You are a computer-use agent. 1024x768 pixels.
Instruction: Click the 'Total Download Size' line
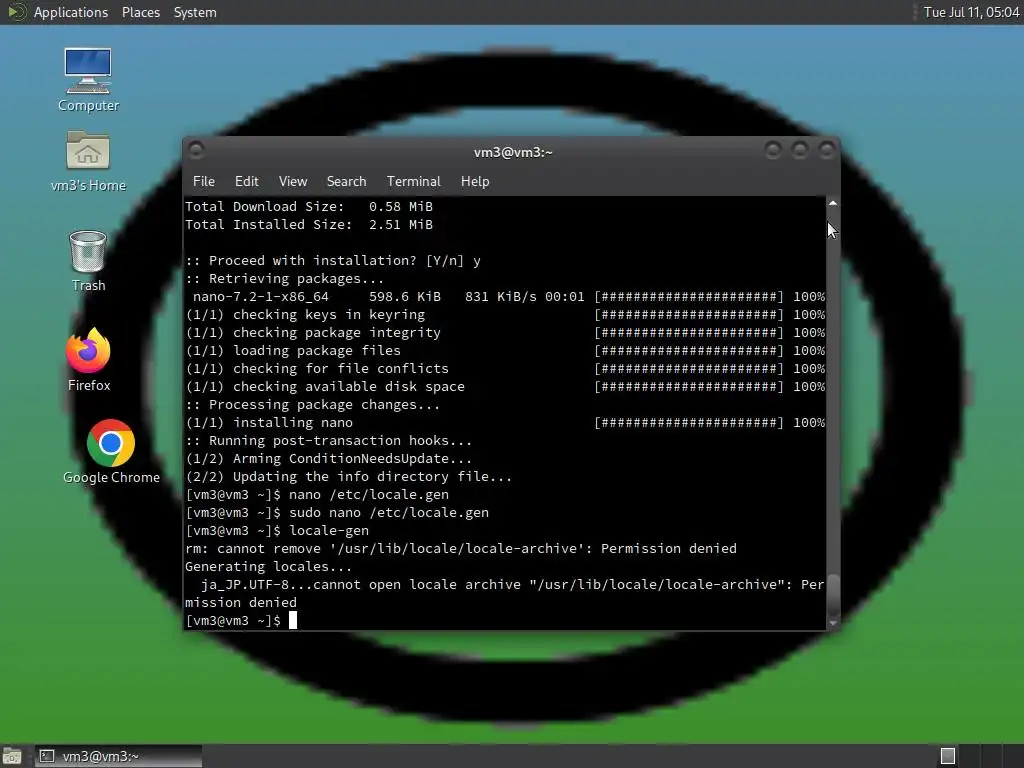pyautogui.click(x=309, y=206)
